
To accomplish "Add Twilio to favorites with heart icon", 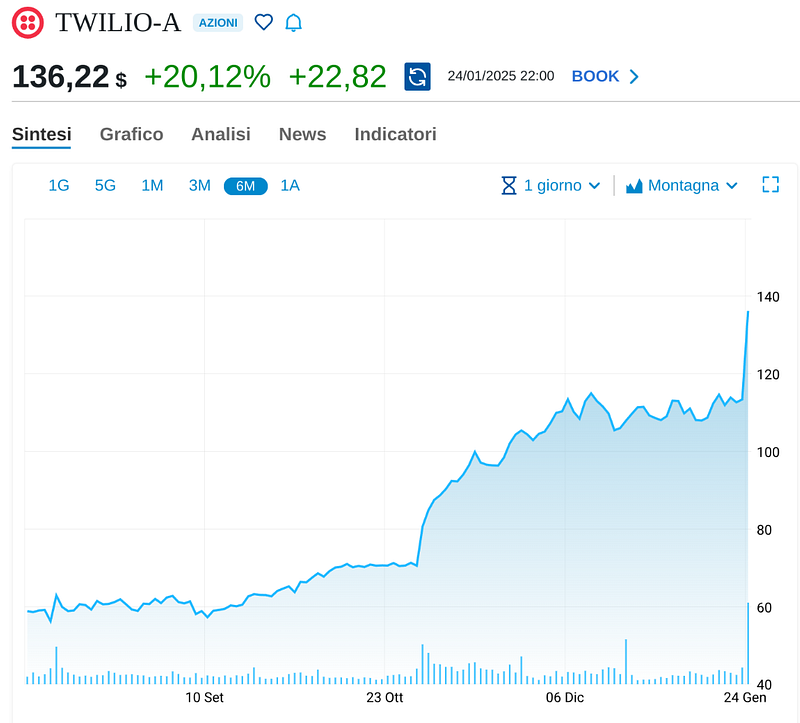I will click(x=263, y=22).
